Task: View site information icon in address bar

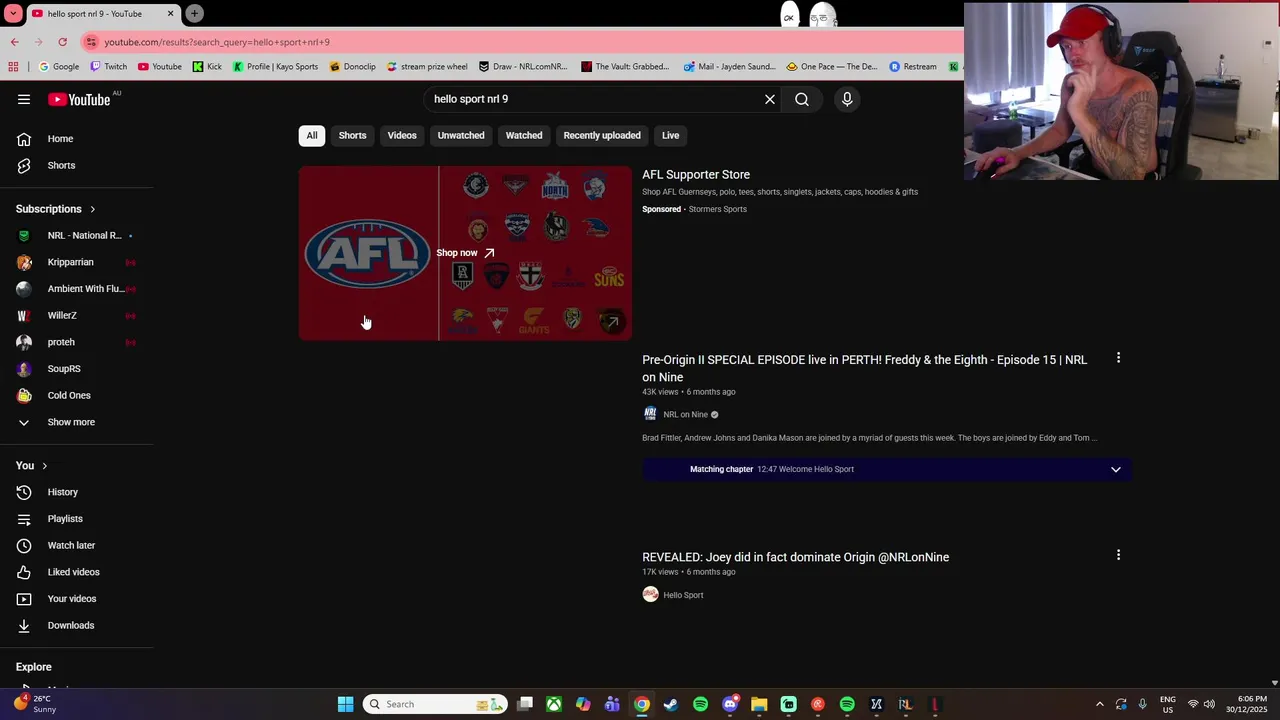Action: (x=91, y=42)
